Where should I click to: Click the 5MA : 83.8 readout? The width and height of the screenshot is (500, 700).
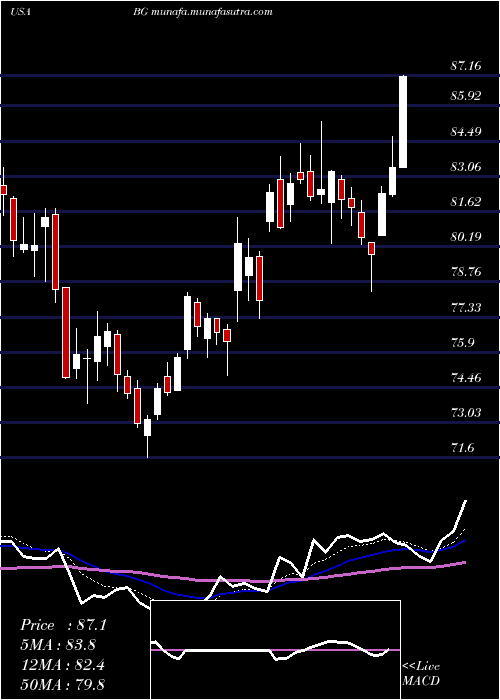tap(58, 645)
